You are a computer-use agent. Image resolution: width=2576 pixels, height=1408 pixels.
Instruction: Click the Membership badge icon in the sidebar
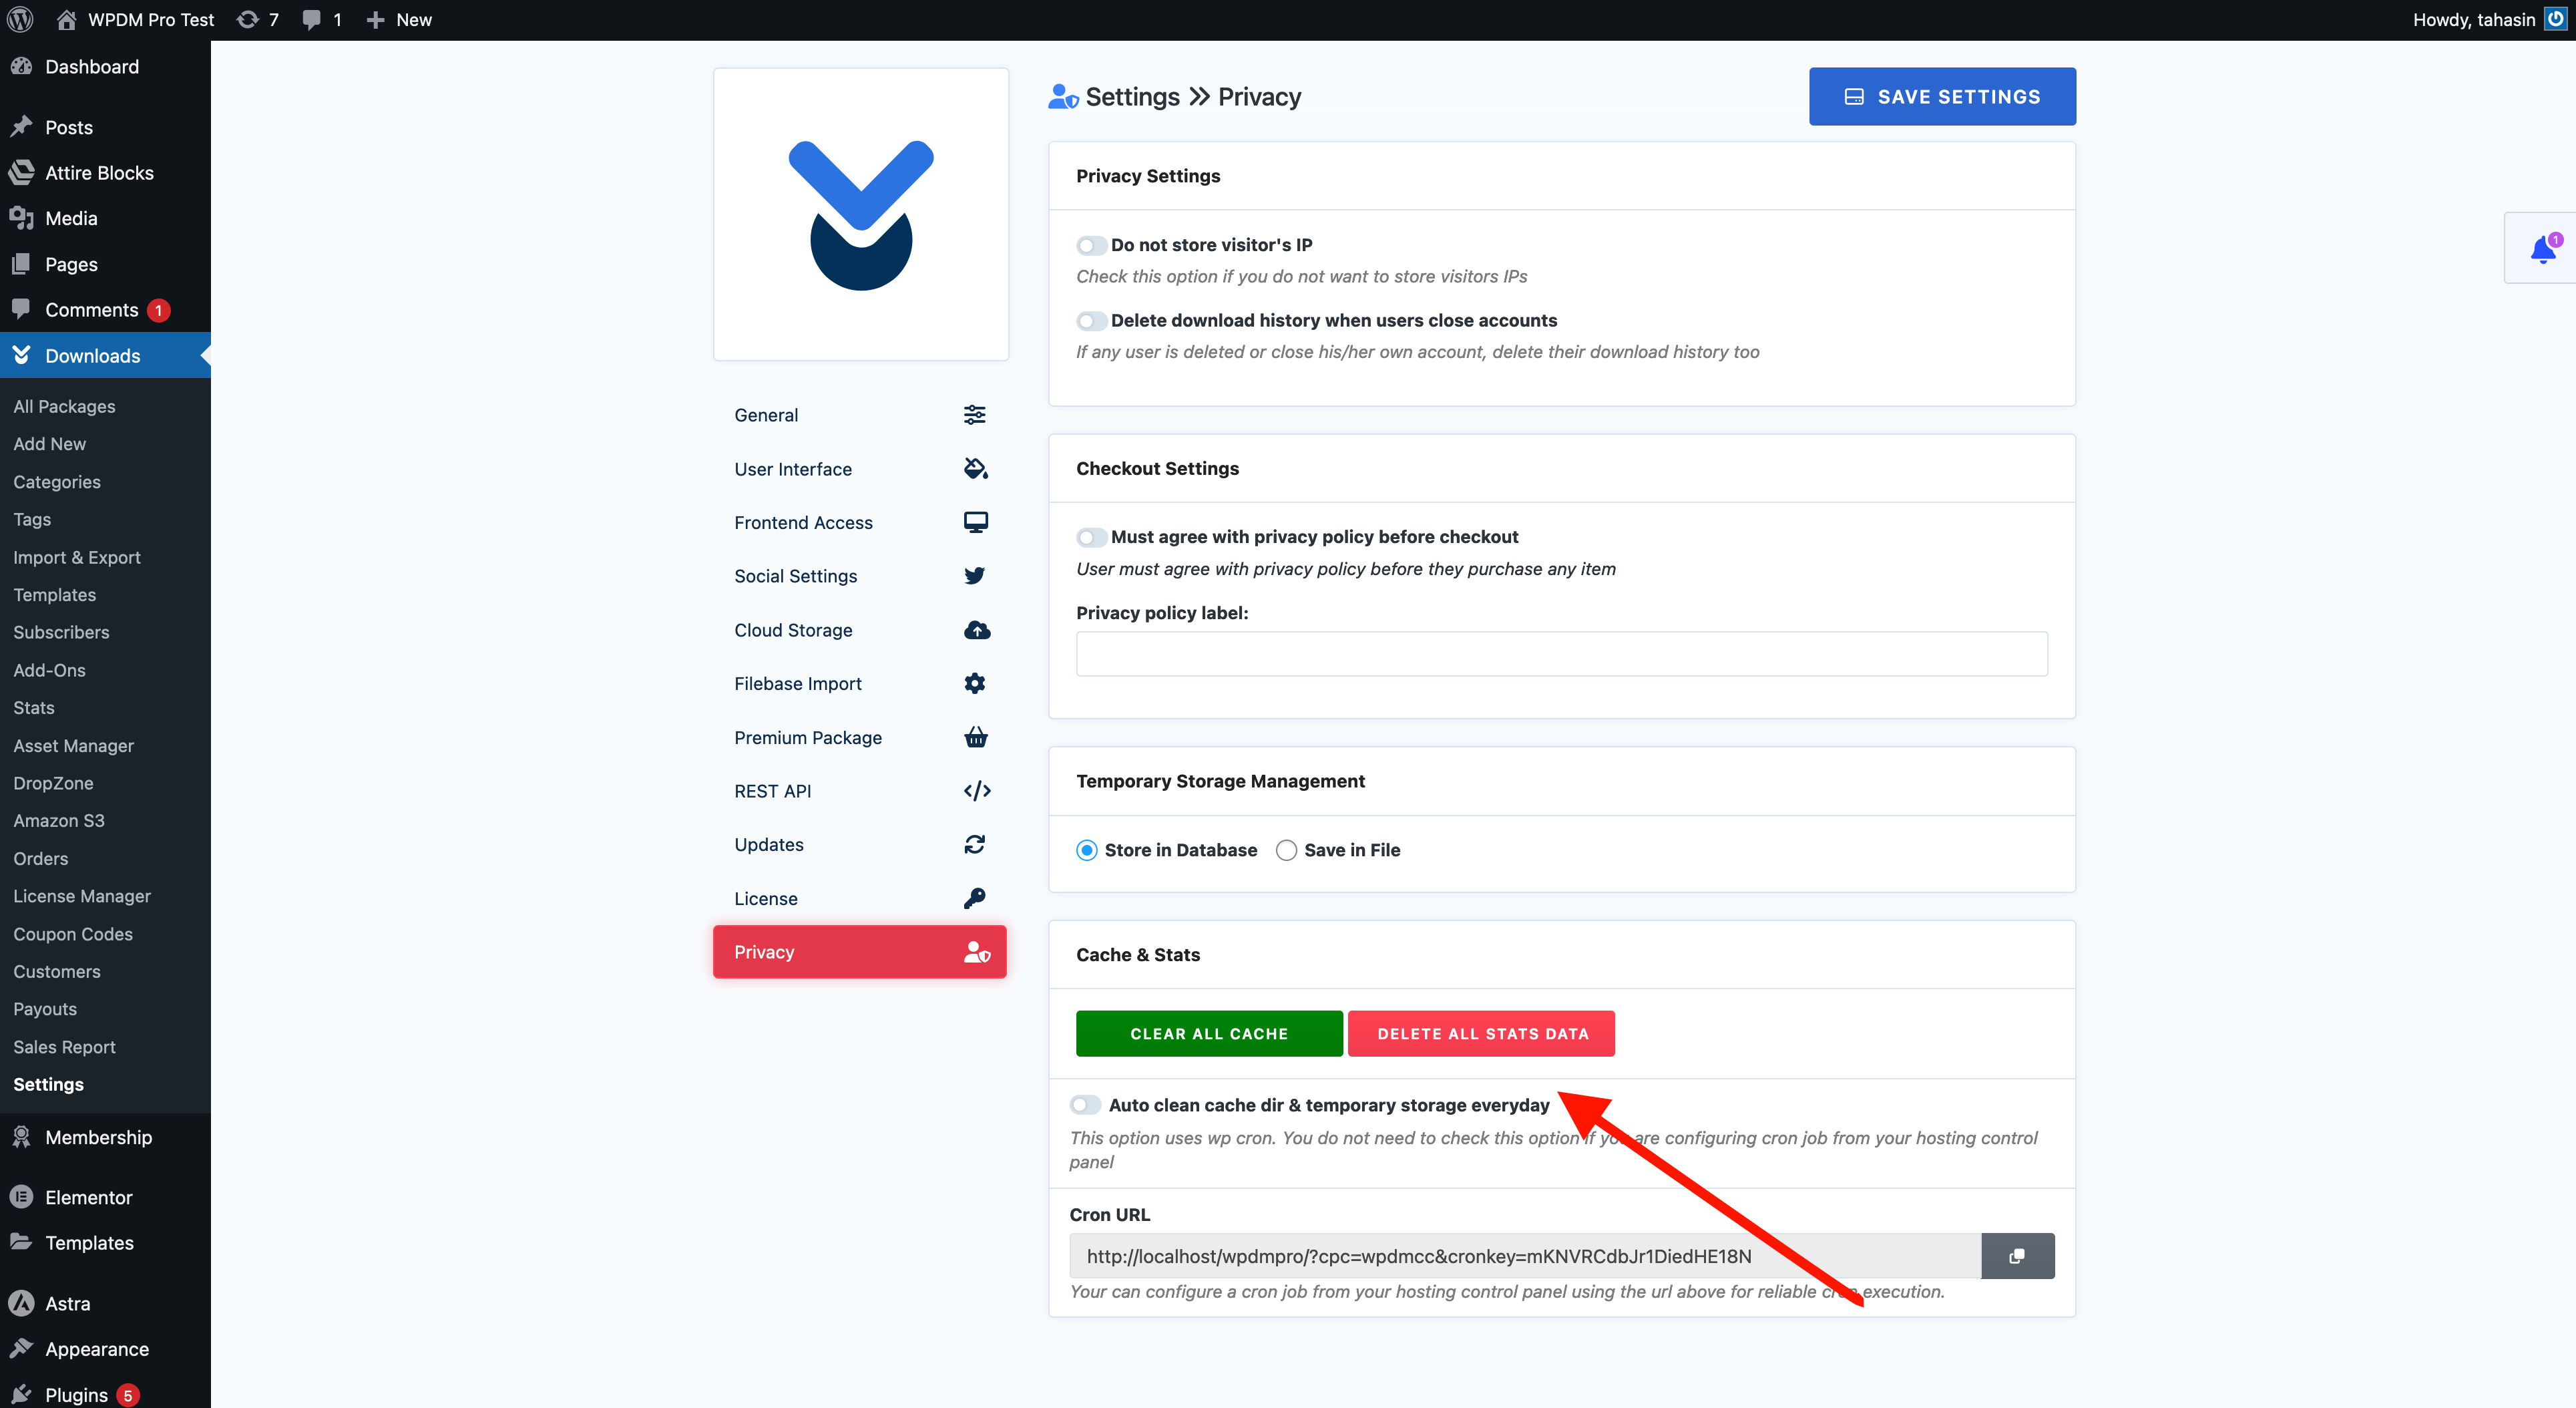[21, 1137]
